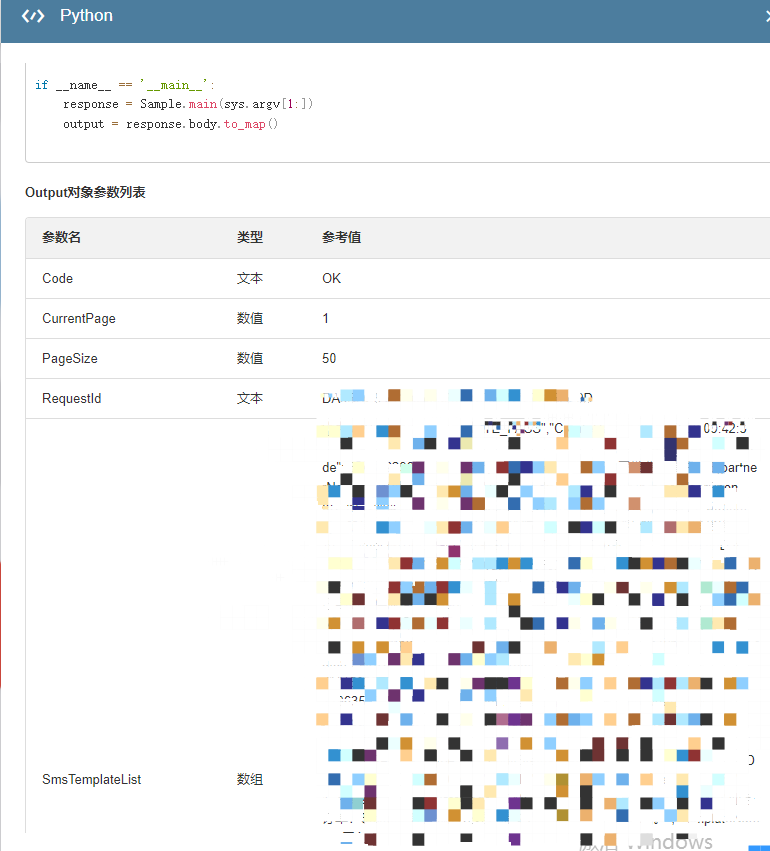Click the if __name__ code line

click(125, 85)
